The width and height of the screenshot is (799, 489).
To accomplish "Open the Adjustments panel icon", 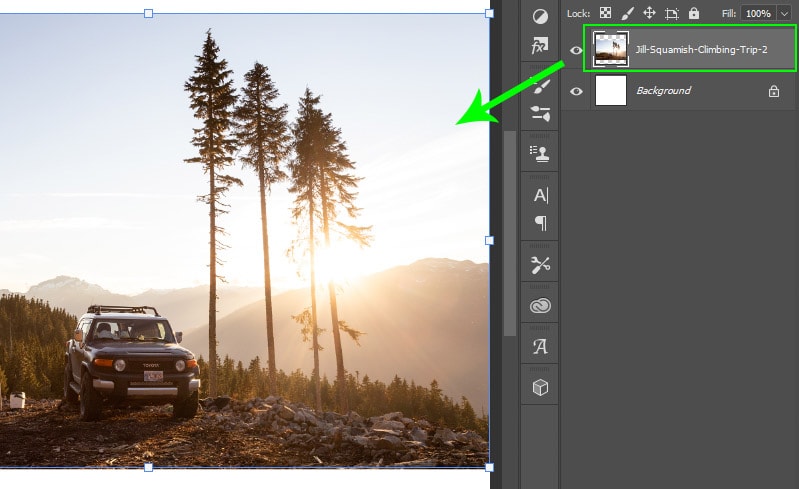I will click(x=540, y=16).
